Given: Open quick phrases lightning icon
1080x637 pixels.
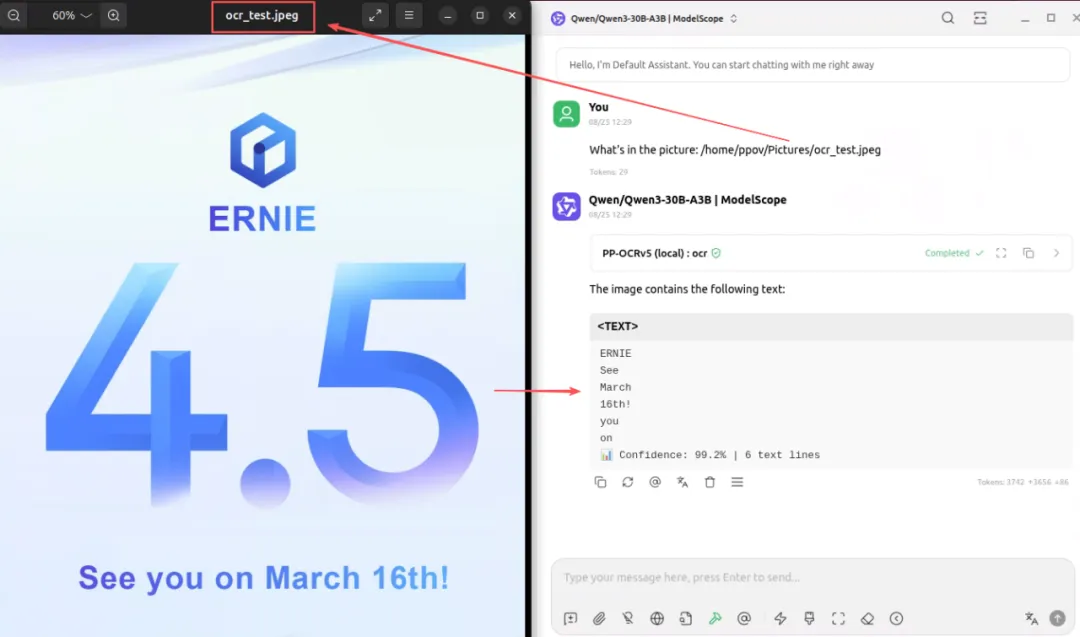Looking at the screenshot, I should tap(780, 618).
